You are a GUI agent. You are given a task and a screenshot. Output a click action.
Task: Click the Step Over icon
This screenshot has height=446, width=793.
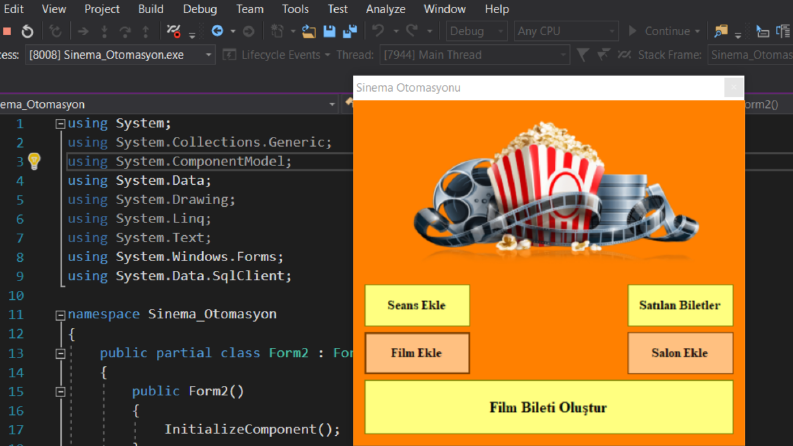(125, 31)
